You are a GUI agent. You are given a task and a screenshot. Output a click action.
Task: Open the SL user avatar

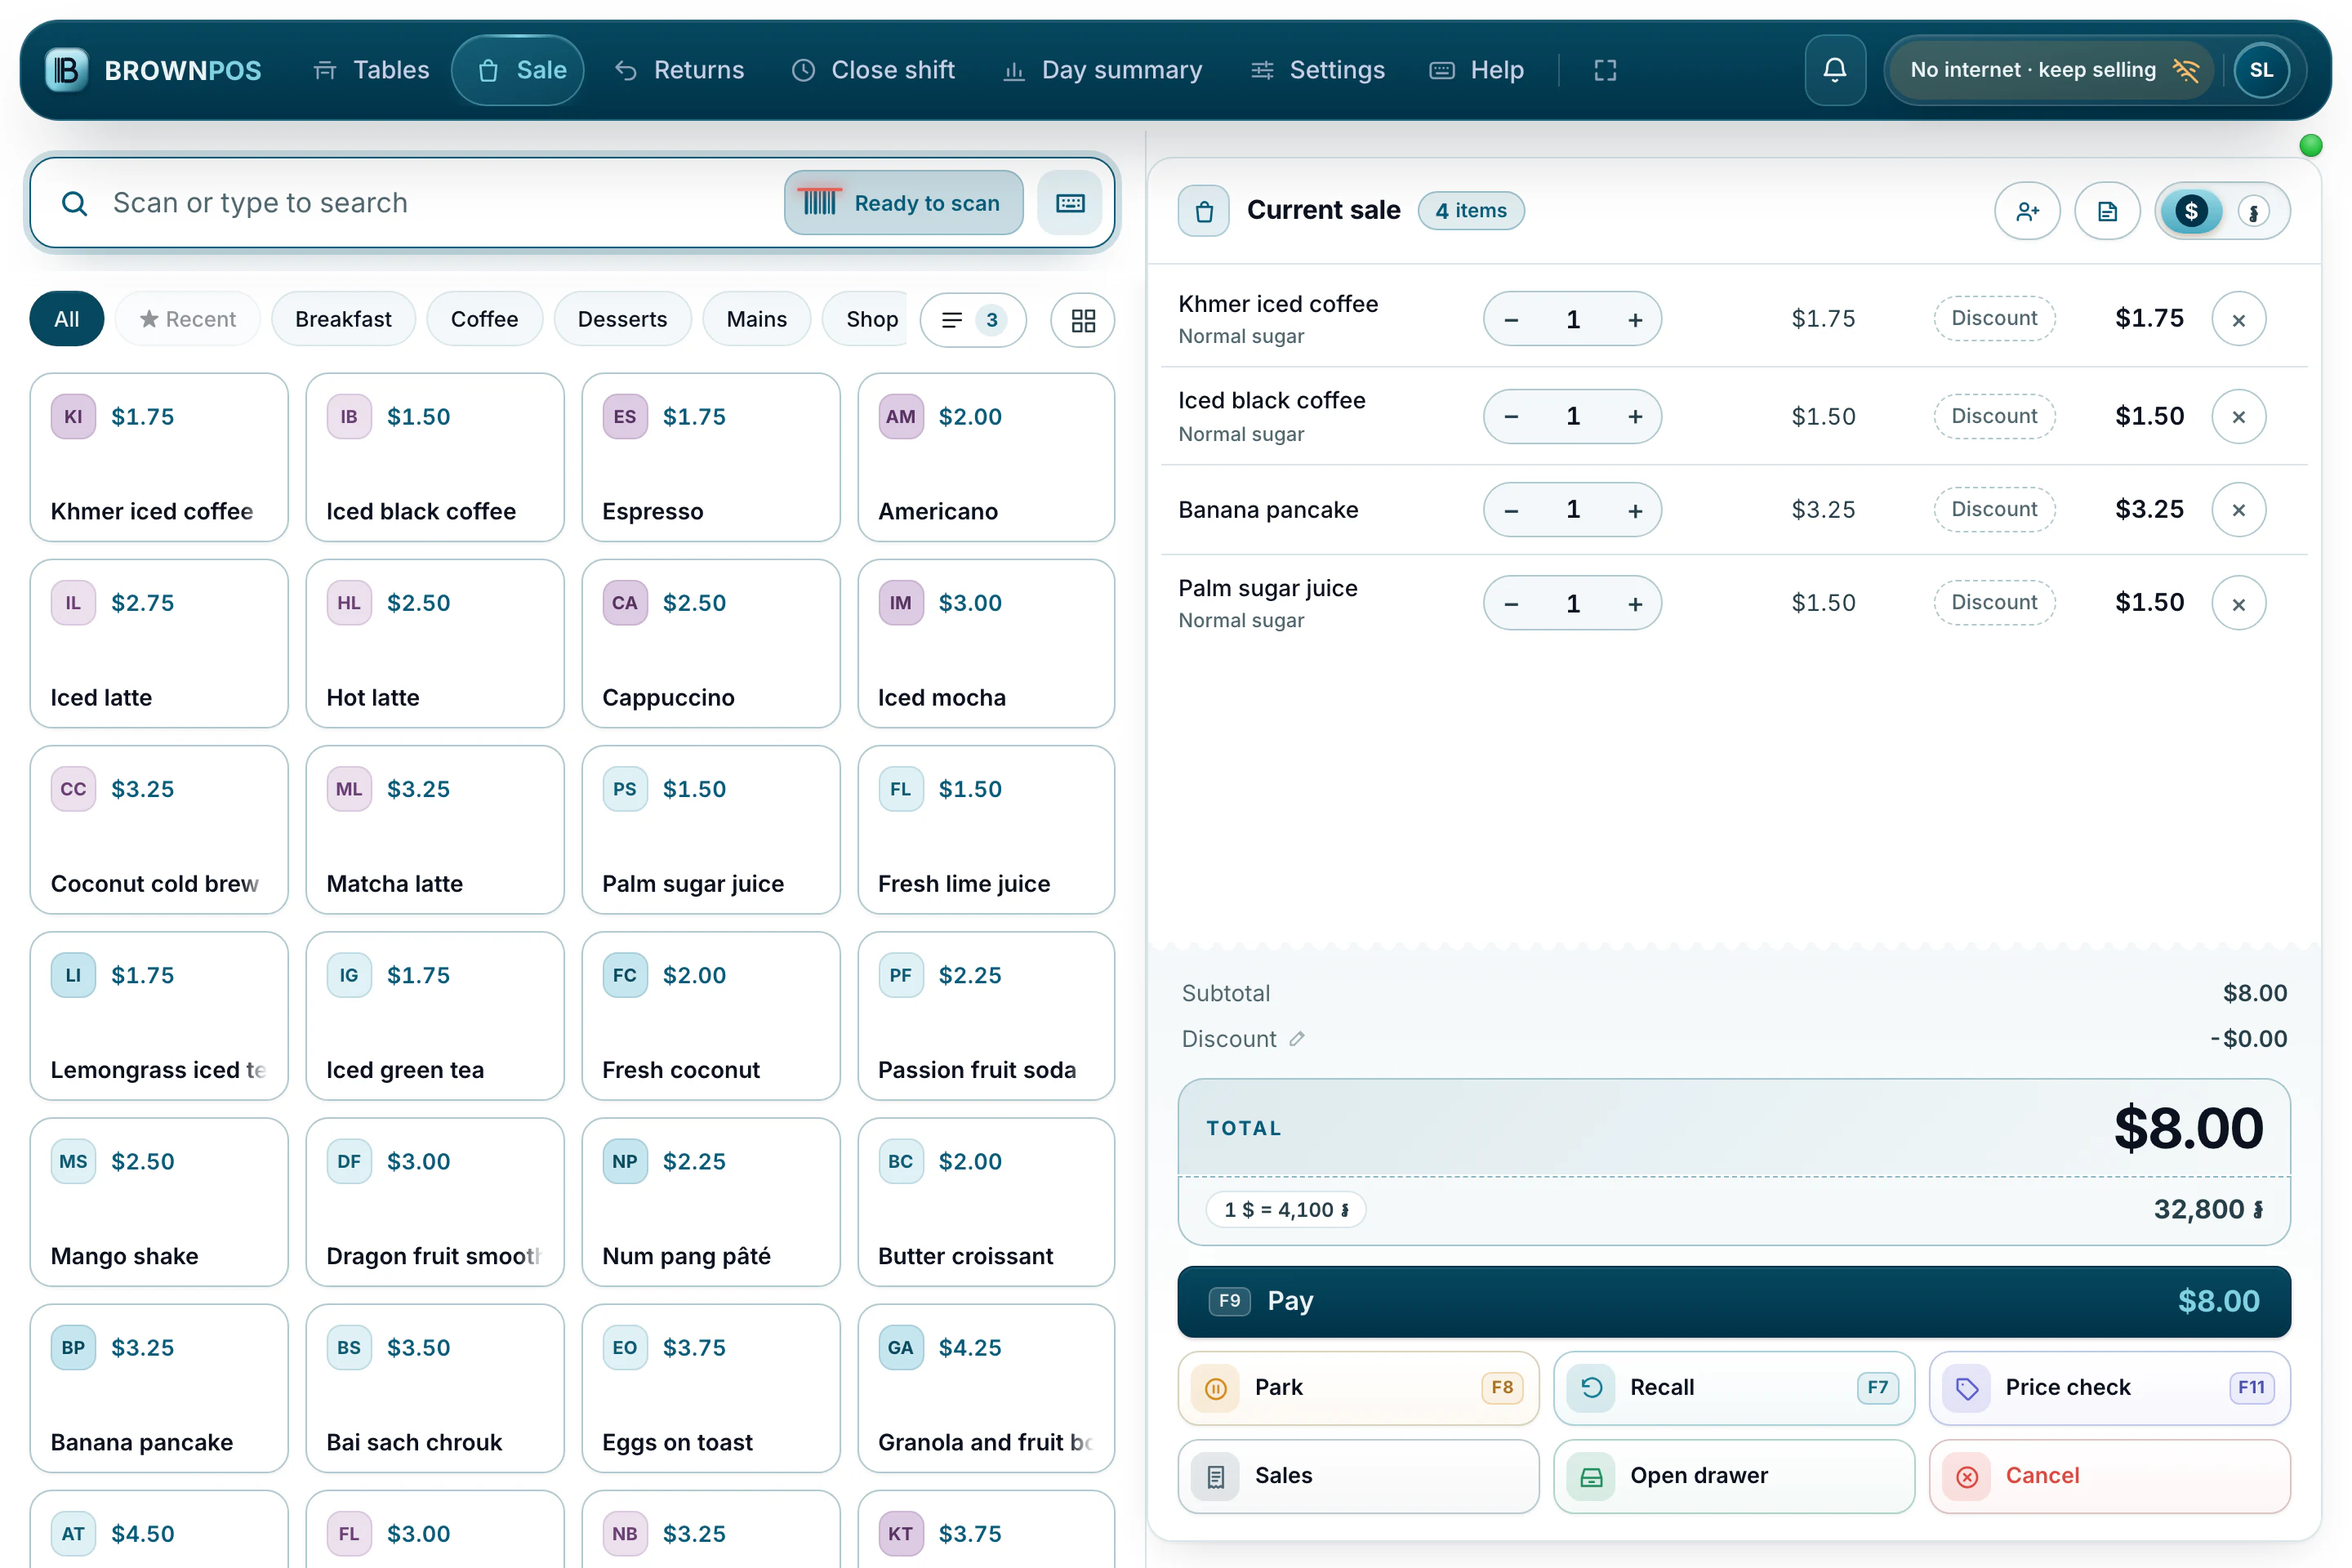(2261, 70)
